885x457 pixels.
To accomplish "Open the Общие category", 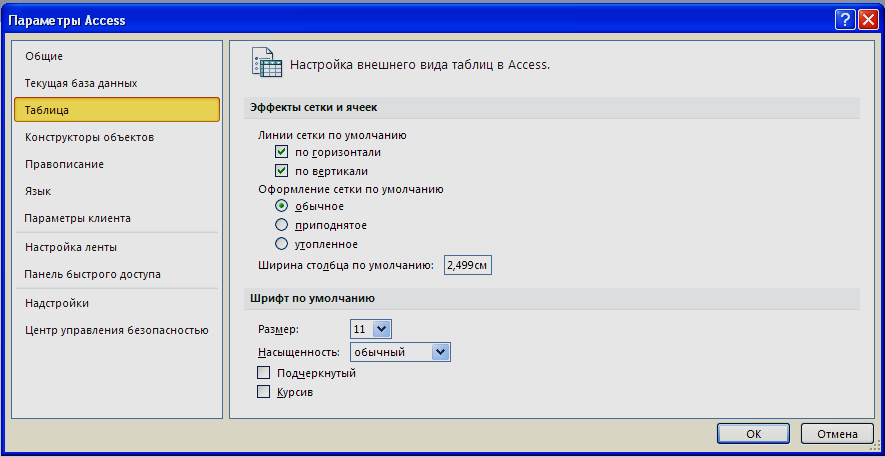I will point(117,56).
